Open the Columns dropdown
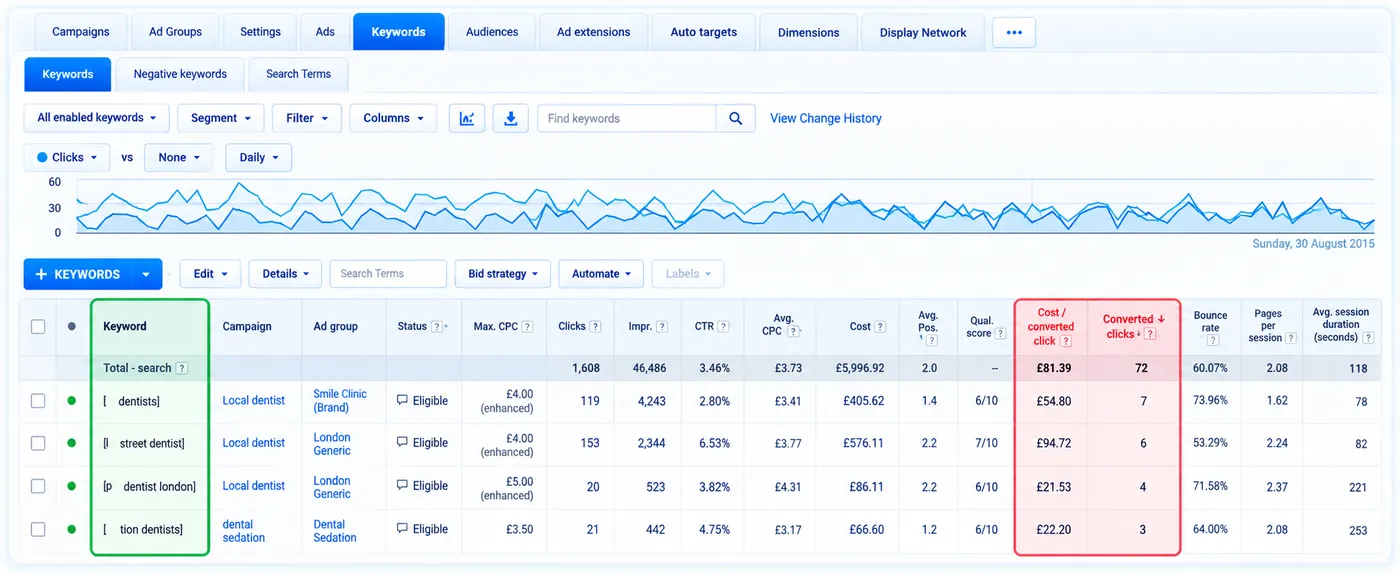The width and height of the screenshot is (1400, 573). tap(393, 118)
